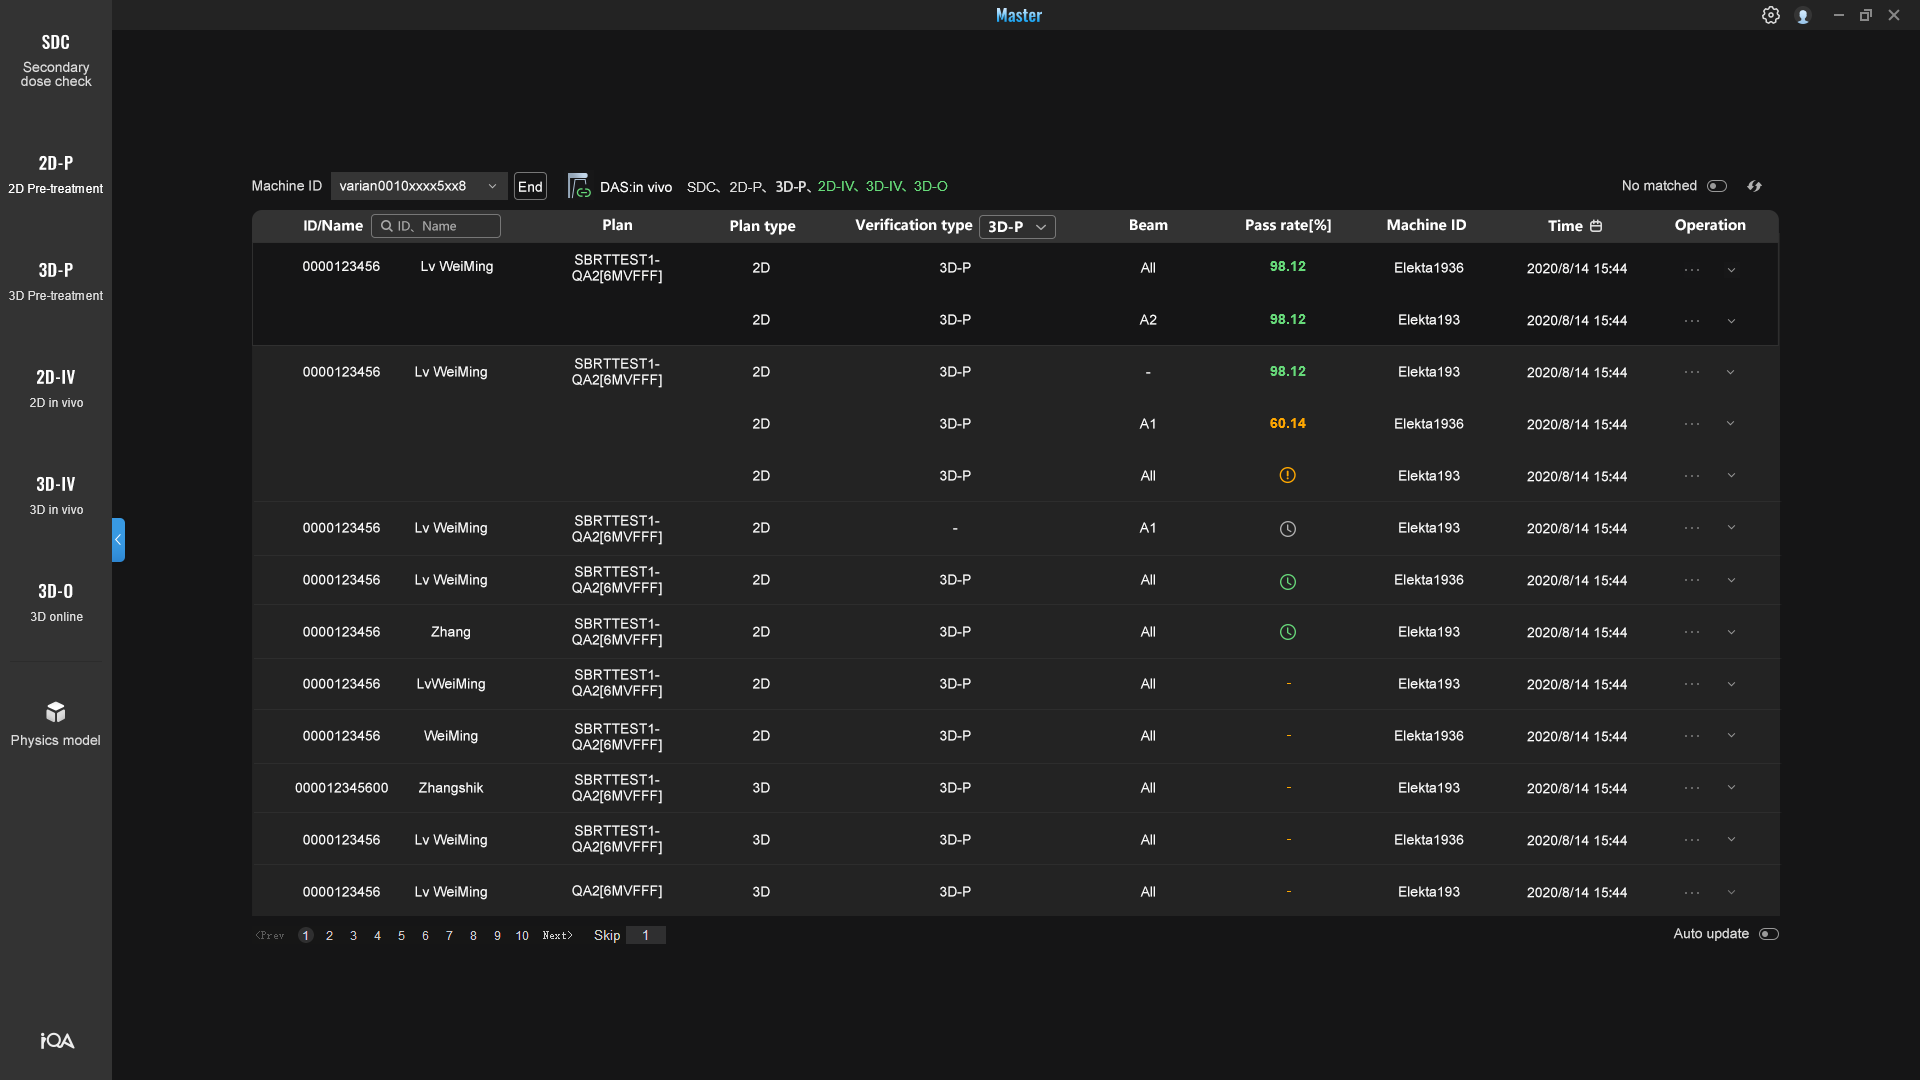The width and height of the screenshot is (1920, 1080).
Task: Click the orange warning pass rate icon
Action: pyautogui.click(x=1287, y=476)
